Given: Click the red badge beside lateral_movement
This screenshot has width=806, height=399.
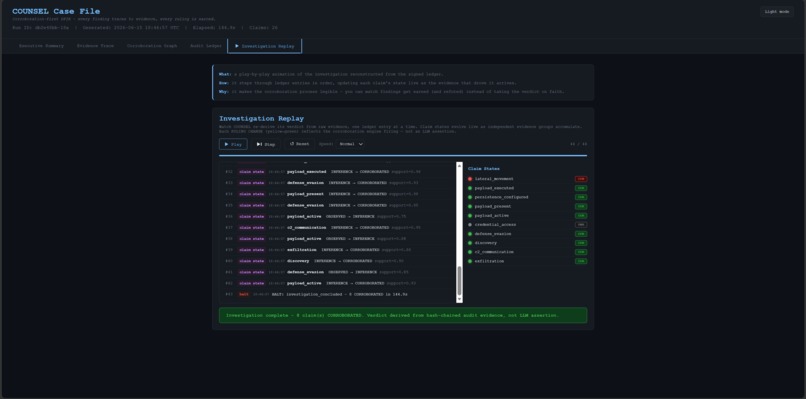Looking at the screenshot, I should (x=581, y=179).
